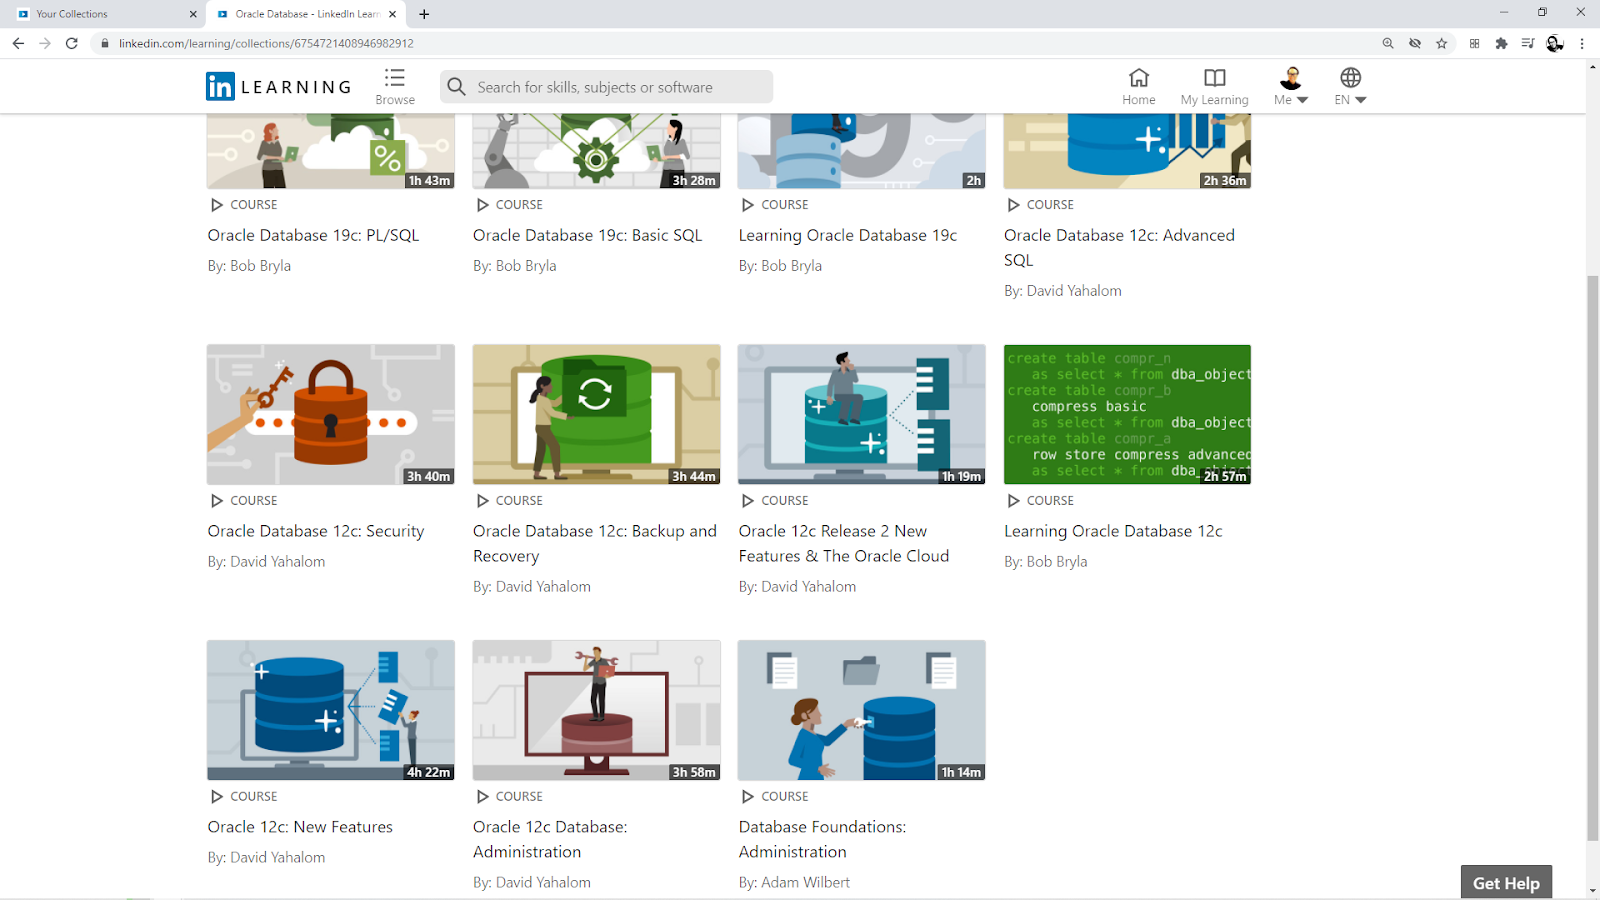Click play icon above Database Foundations: Administration
This screenshot has width=1600, height=900.
[x=748, y=797]
